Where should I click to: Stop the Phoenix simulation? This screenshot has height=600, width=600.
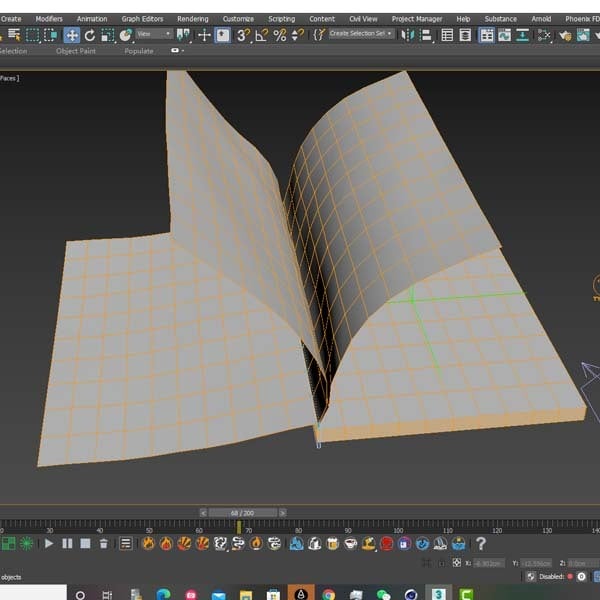[85, 543]
